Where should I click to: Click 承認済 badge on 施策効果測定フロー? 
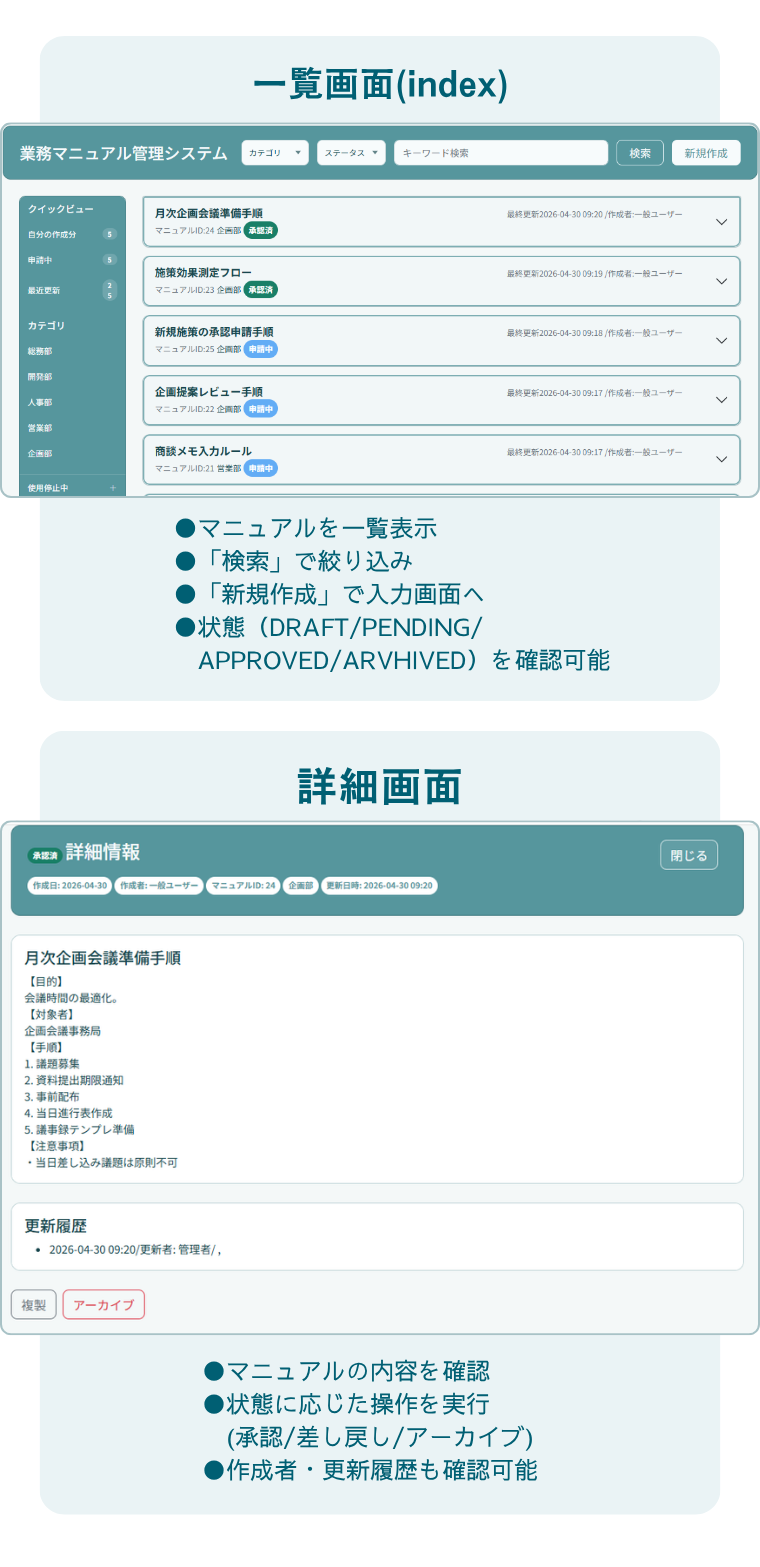click(261, 289)
